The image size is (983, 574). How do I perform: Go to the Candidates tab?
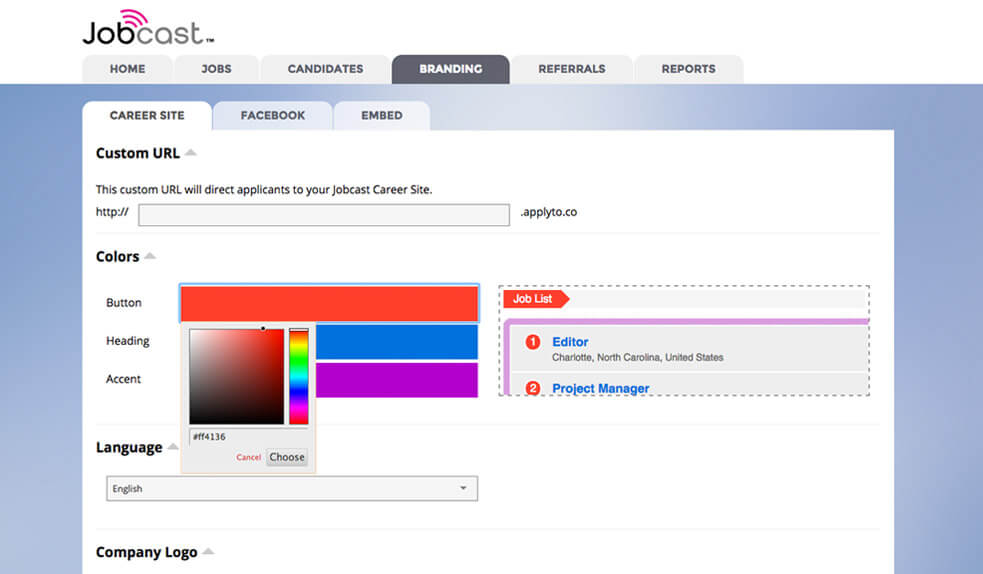[325, 69]
